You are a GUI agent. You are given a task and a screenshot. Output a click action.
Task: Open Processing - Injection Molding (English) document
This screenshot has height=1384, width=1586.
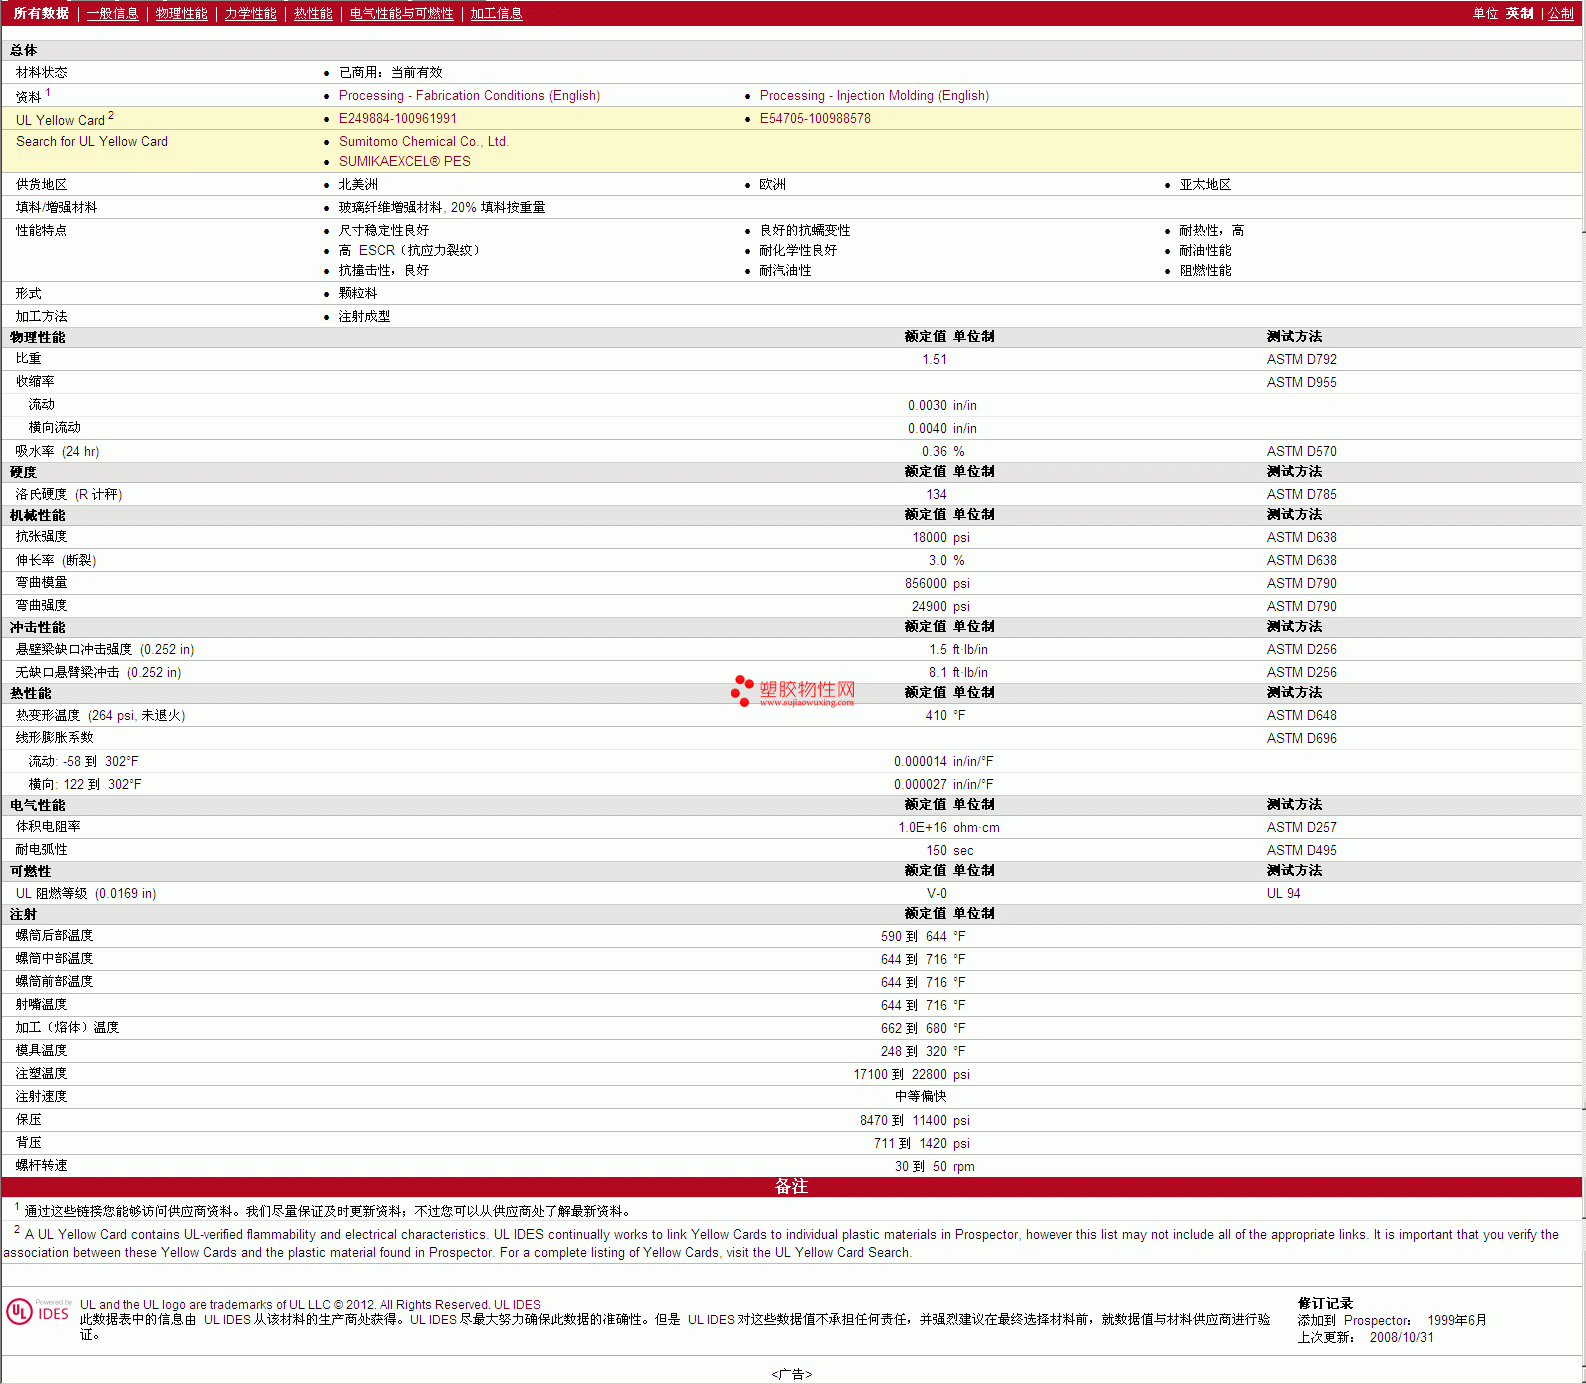pyautogui.click(x=873, y=96)
